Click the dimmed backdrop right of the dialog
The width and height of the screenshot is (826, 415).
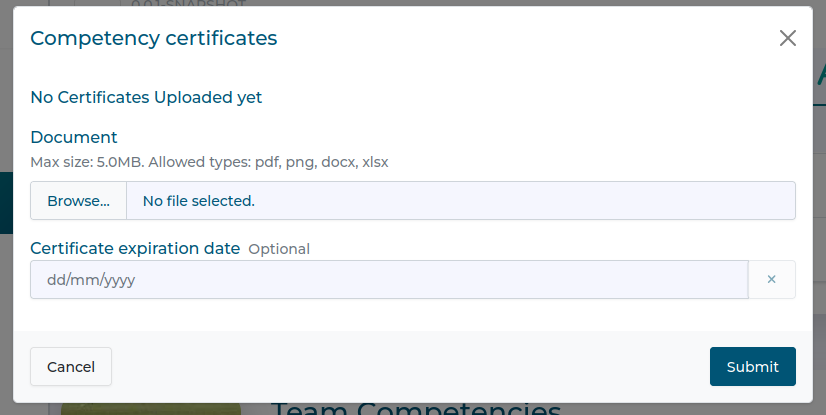click(x=820, y=250)
